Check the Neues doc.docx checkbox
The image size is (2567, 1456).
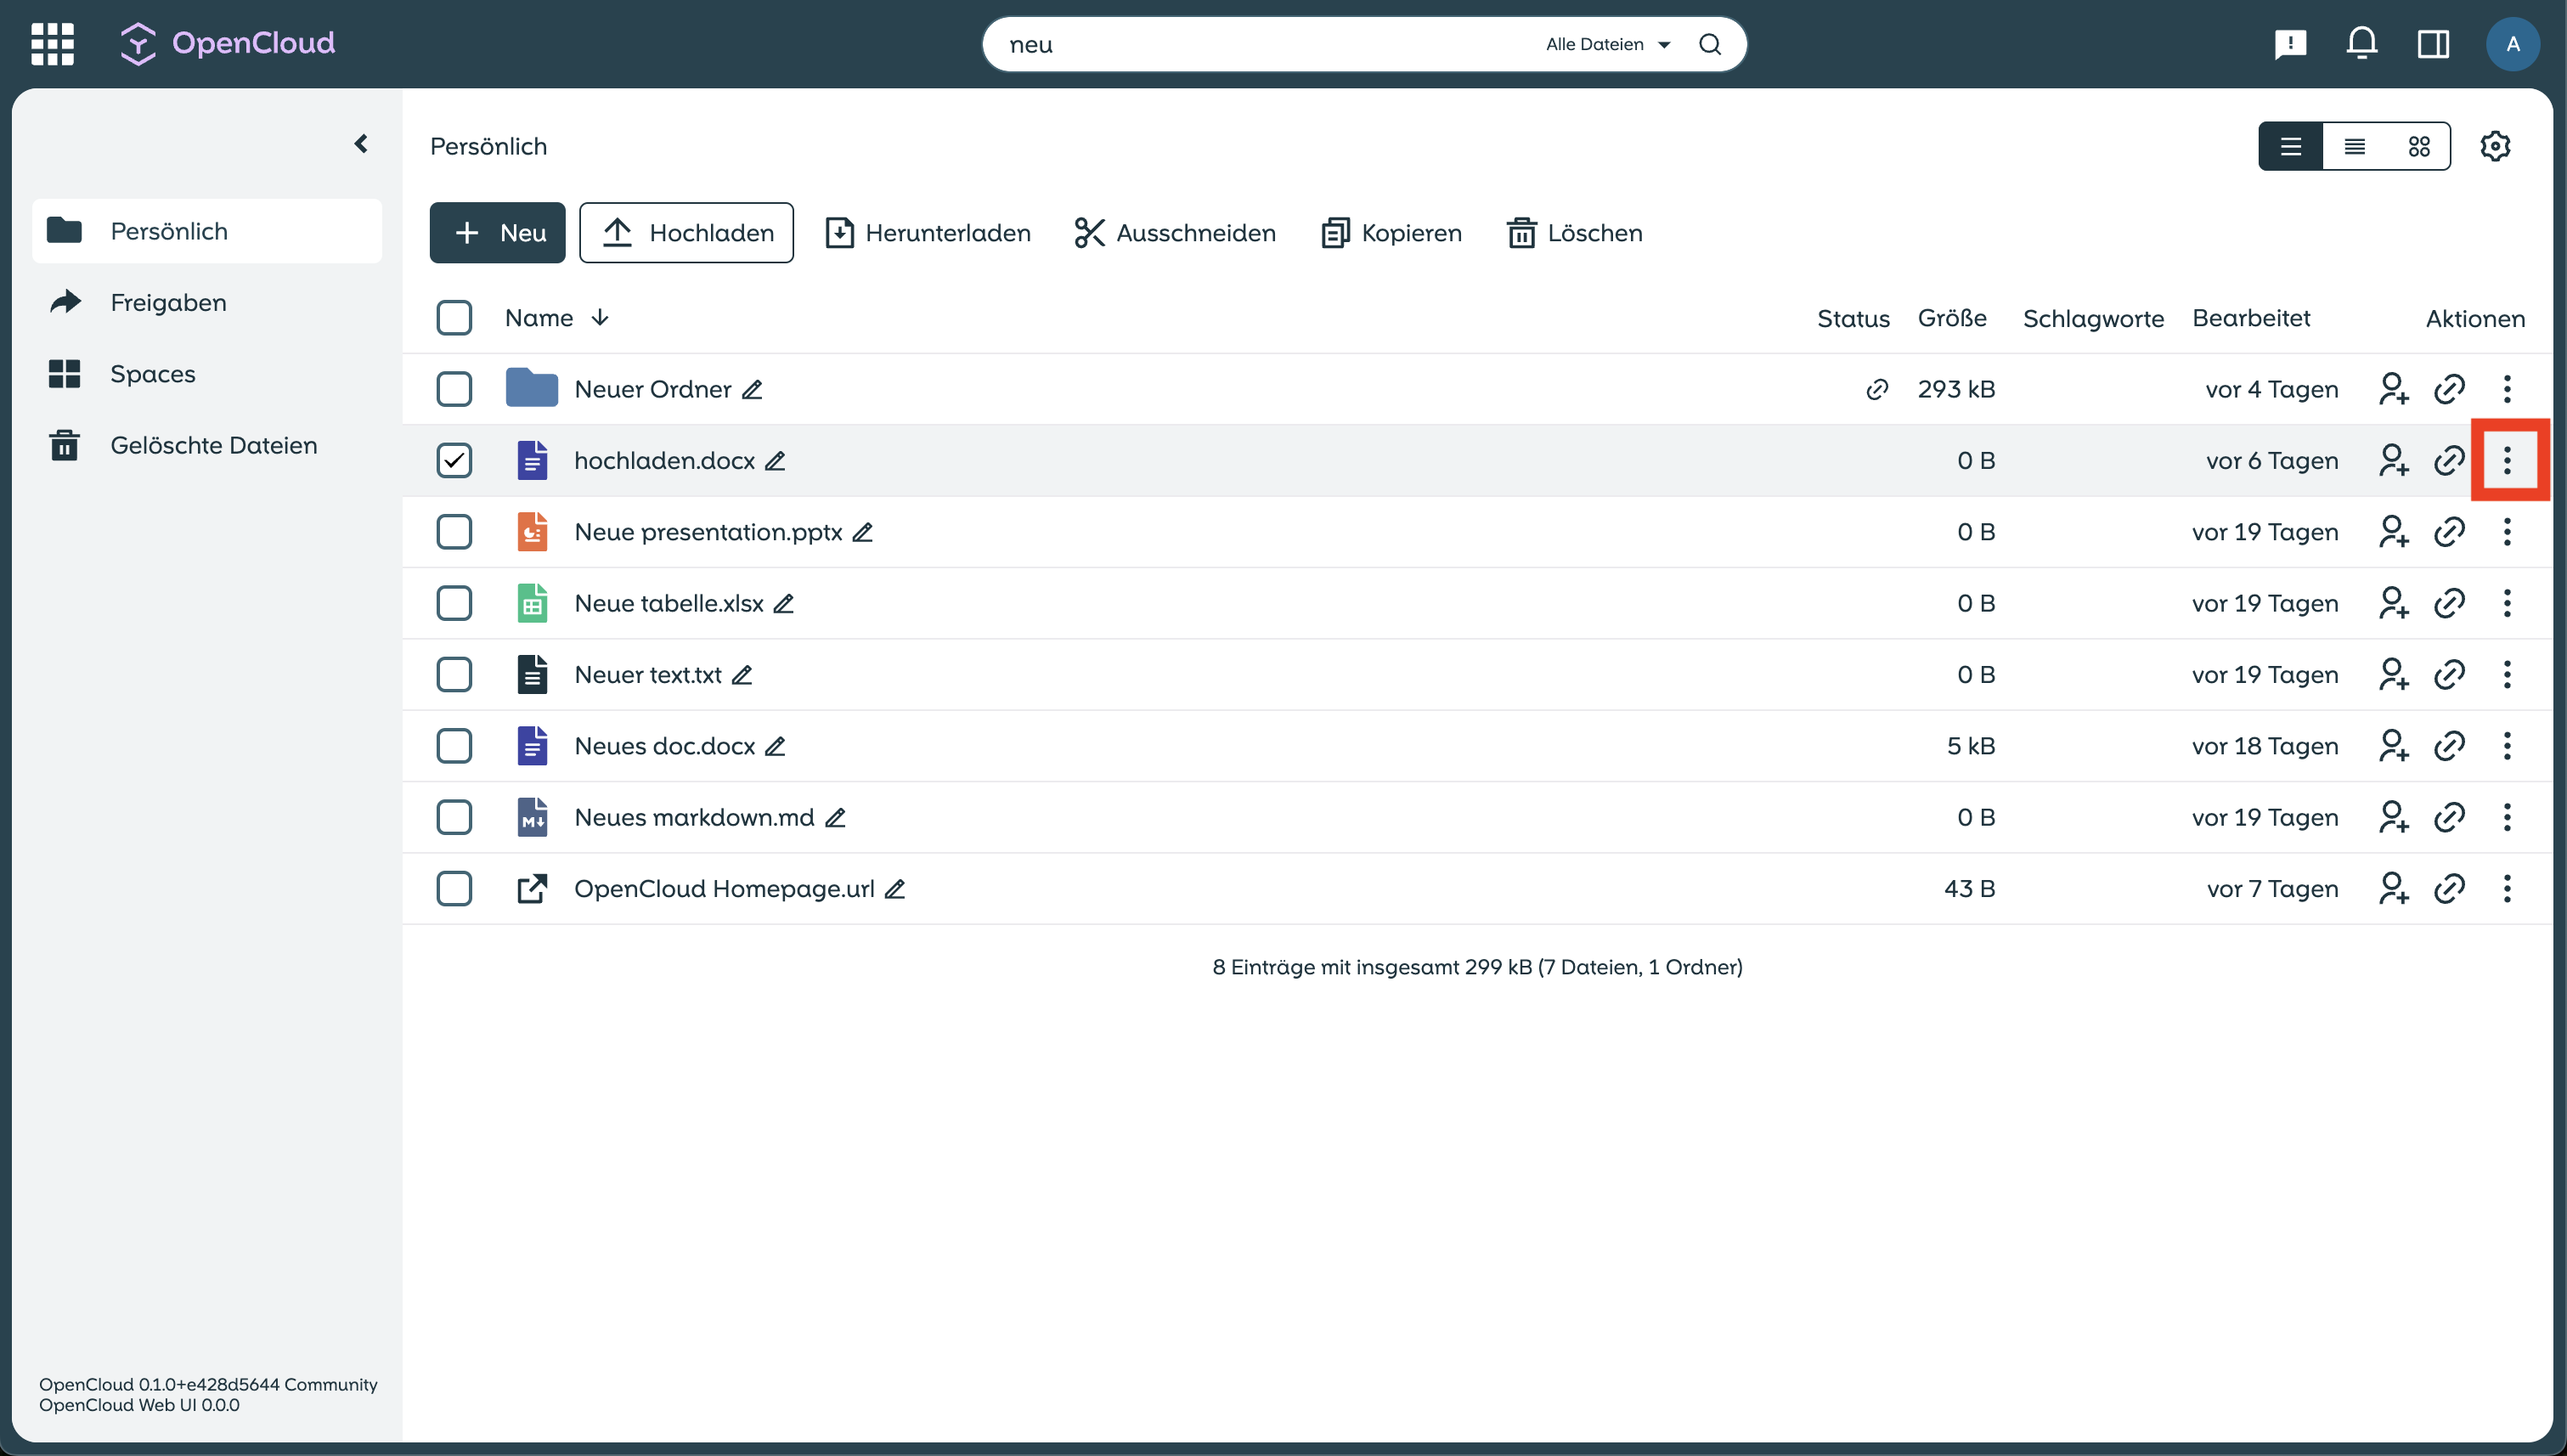click(x=454, y=746)
